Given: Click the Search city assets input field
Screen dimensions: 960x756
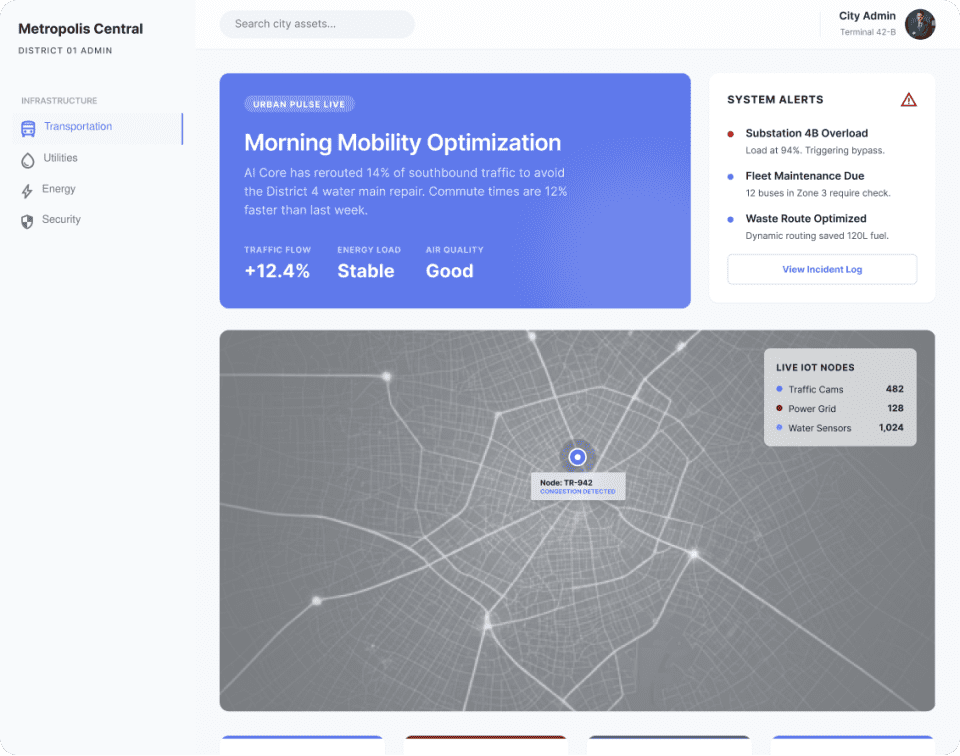Looking at the screenshot, I should click(316, 24).
